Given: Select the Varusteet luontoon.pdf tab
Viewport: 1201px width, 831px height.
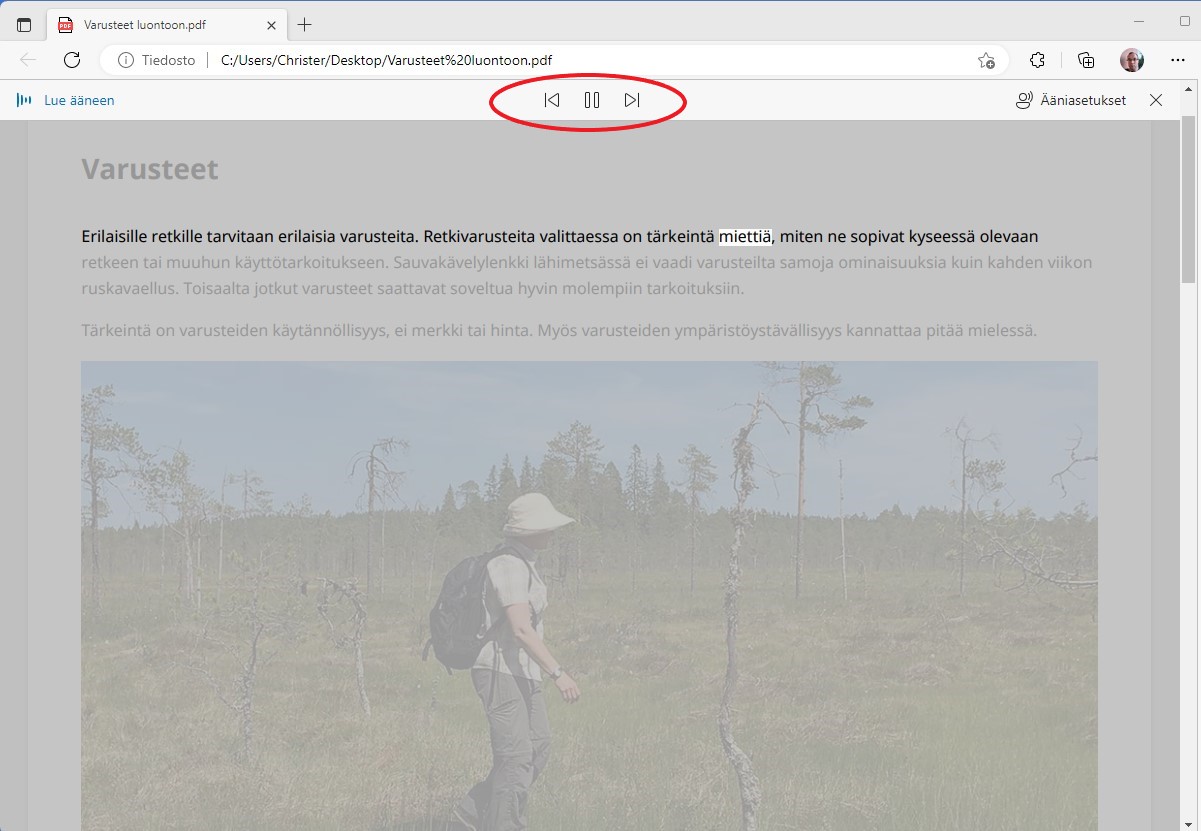Looking at the screenshot, I should 167,25.
